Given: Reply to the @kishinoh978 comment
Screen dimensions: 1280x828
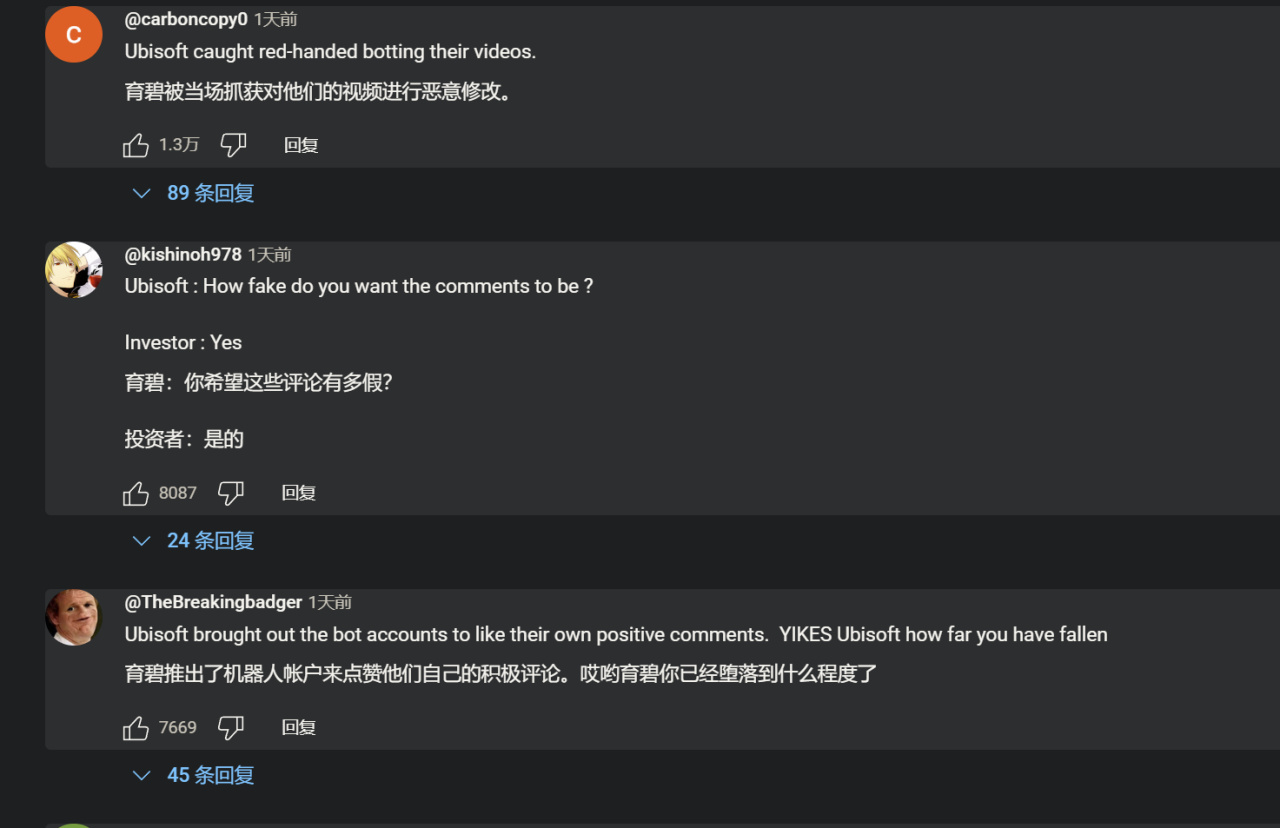Looking at the screenshot, I should [x=299, y=493].
